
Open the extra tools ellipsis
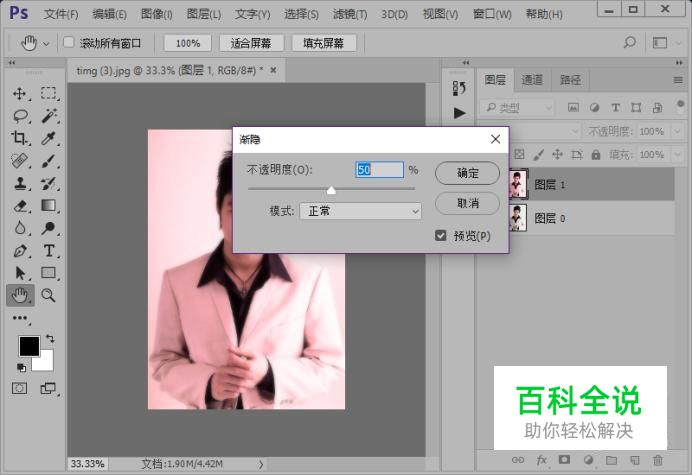(20, 318)
